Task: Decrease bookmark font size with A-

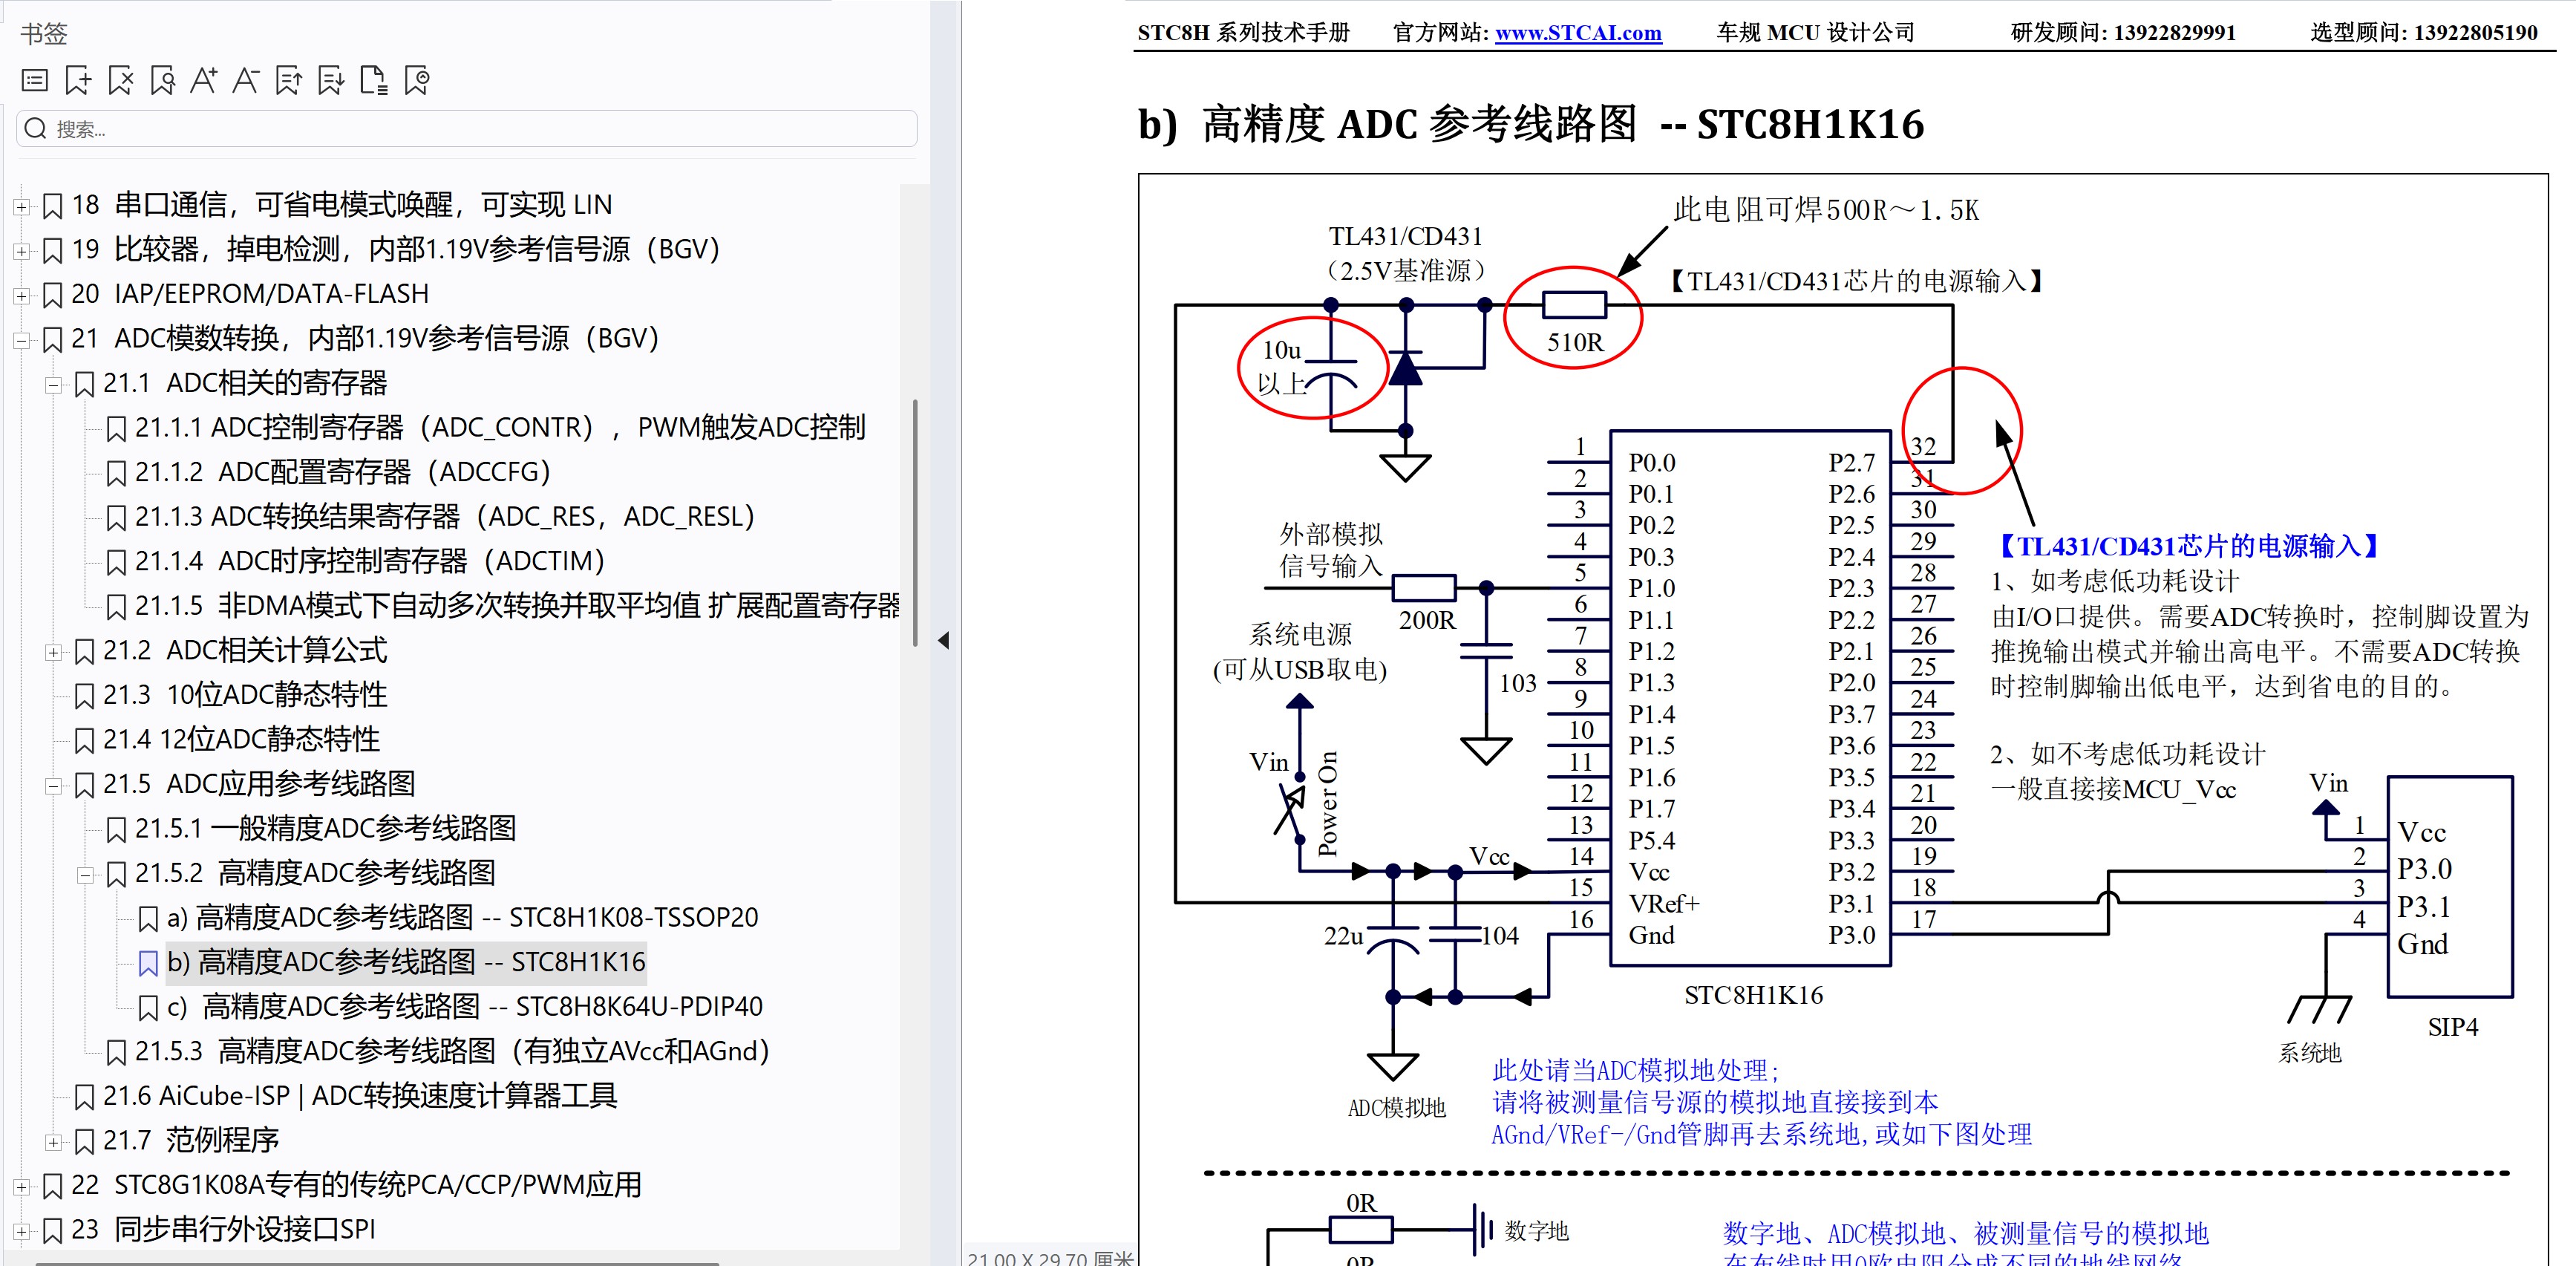Action: pos(246,80)
